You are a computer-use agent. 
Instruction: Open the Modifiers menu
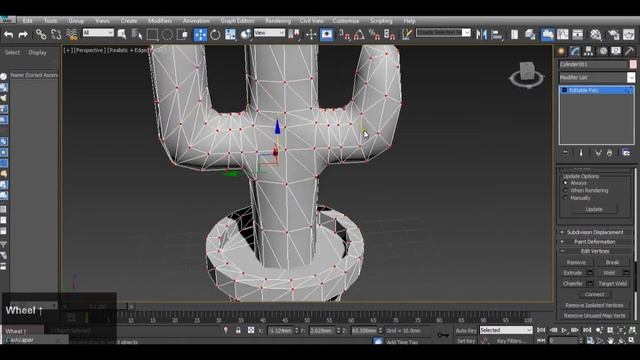pyautogui.click(x=160, y=20)
